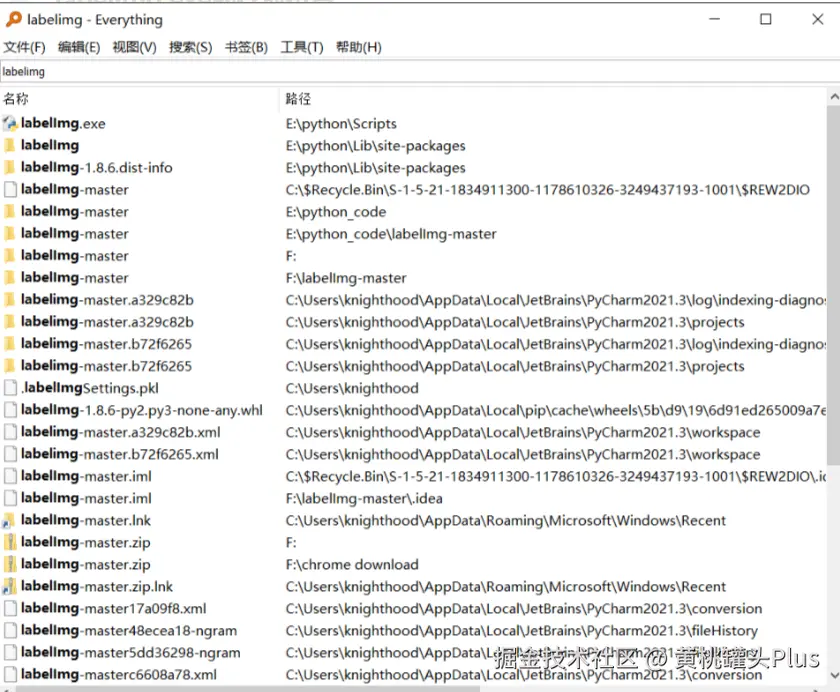Click file icon of labelImg-masterc6608a78.xml
This screenshot has height=692, width=840.
pos(10,674)
